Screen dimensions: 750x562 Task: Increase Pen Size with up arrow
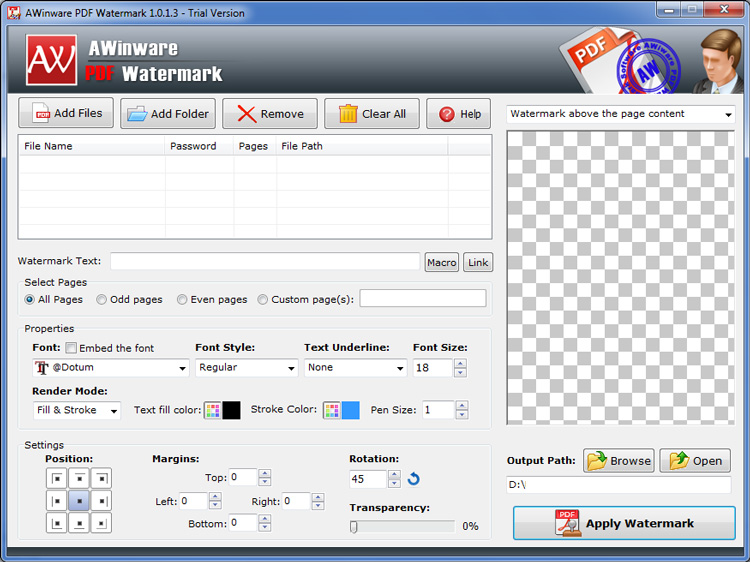click(462, 406)
